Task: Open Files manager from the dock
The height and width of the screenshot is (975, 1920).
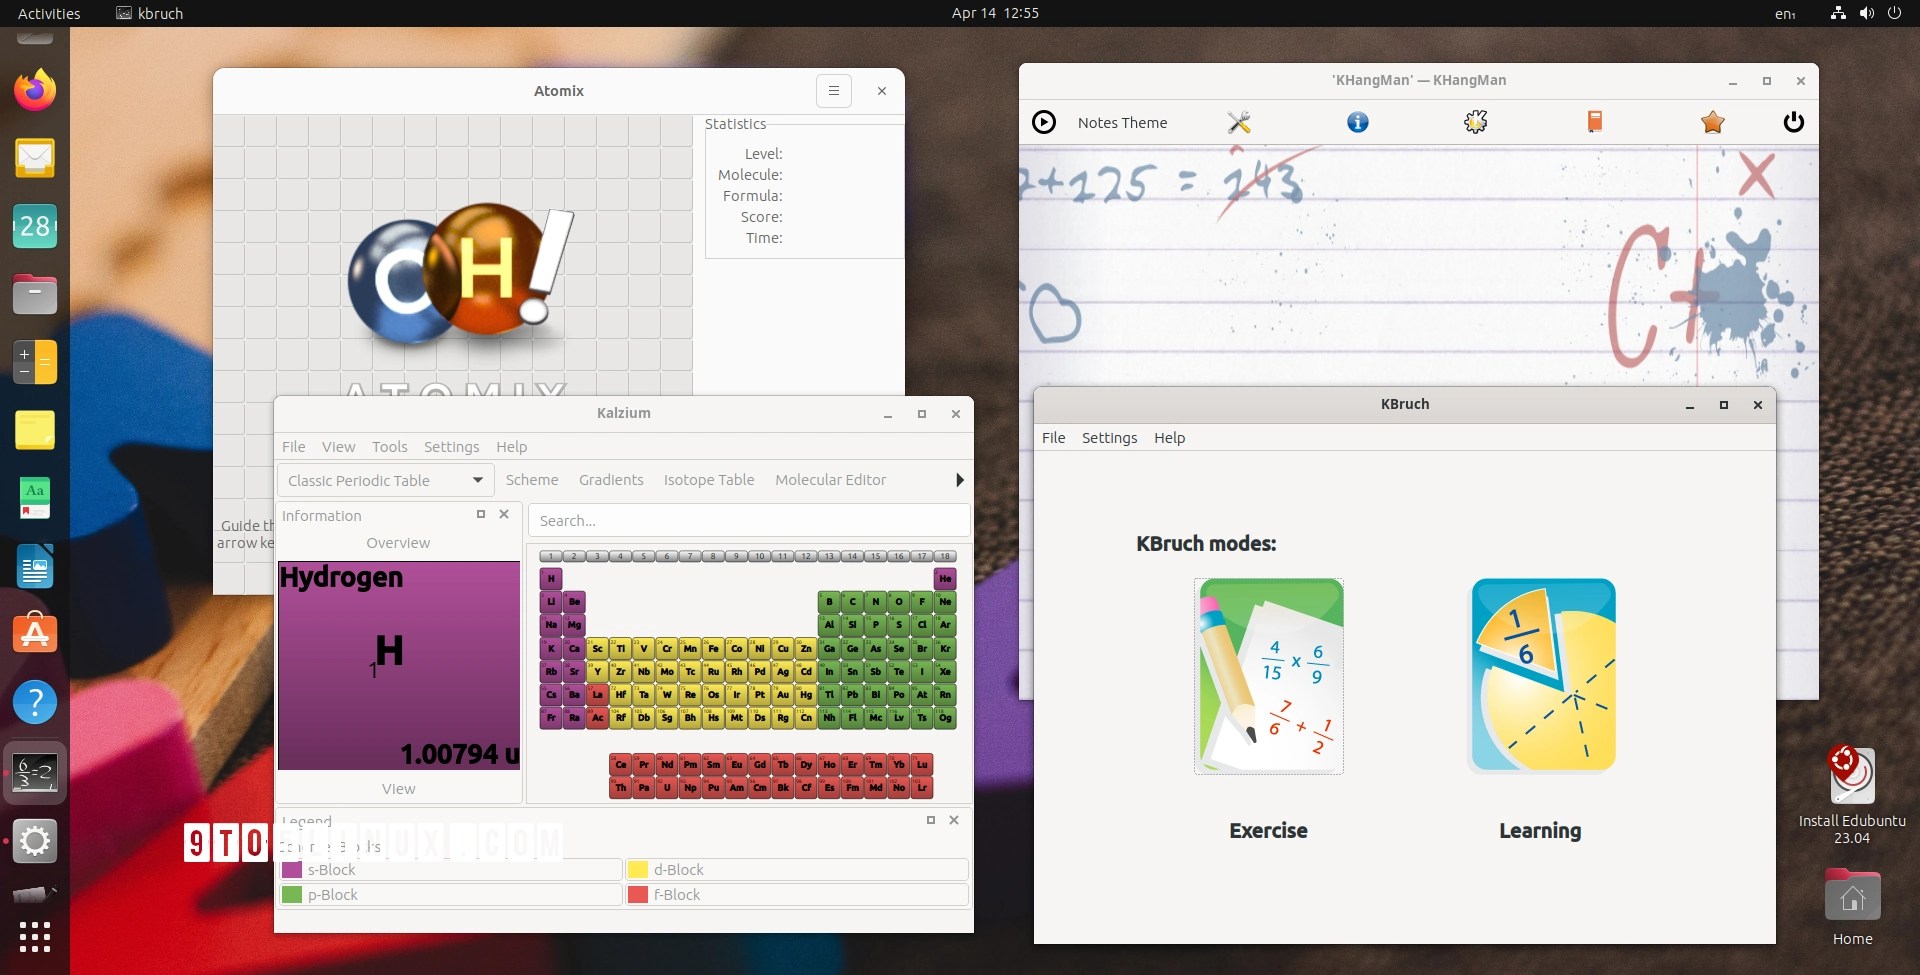Action: [x=35, y=294]
